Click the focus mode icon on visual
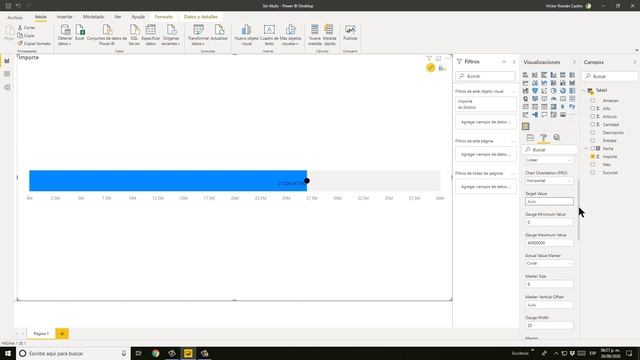Viewport: 640px width, 360px height. pos(439,59)
